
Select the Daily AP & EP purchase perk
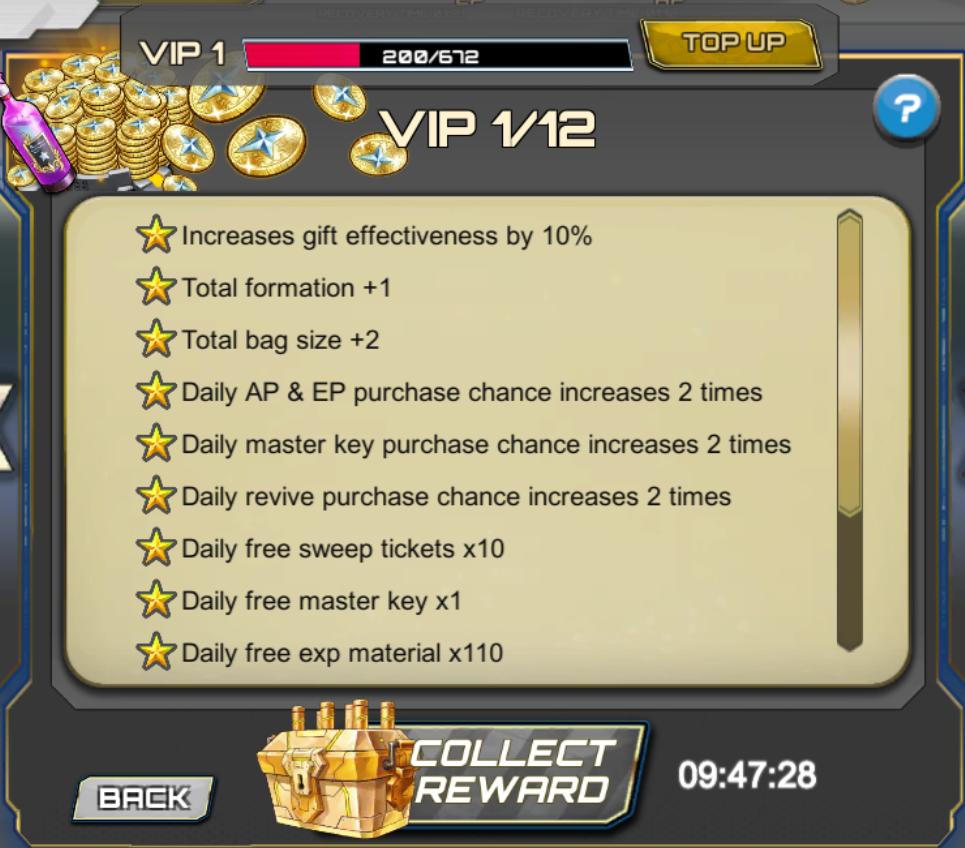(449, 392)
